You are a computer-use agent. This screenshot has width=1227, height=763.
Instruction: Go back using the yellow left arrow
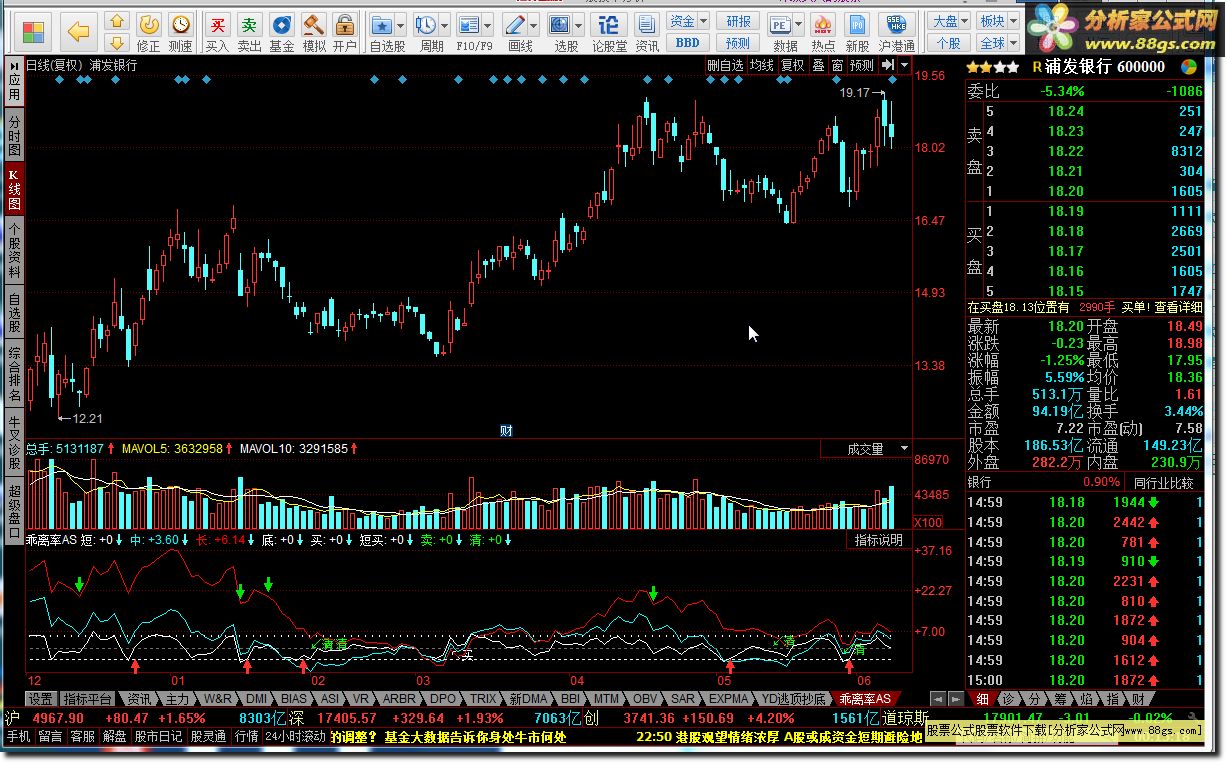[78, 32]
